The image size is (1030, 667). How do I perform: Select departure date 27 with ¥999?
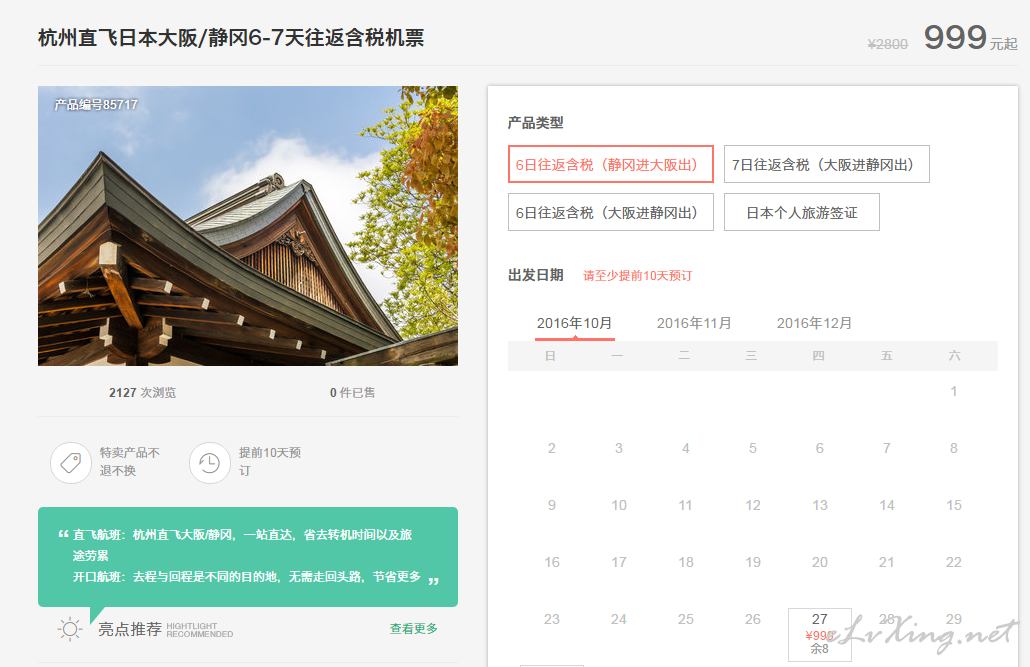coord(820,634)
